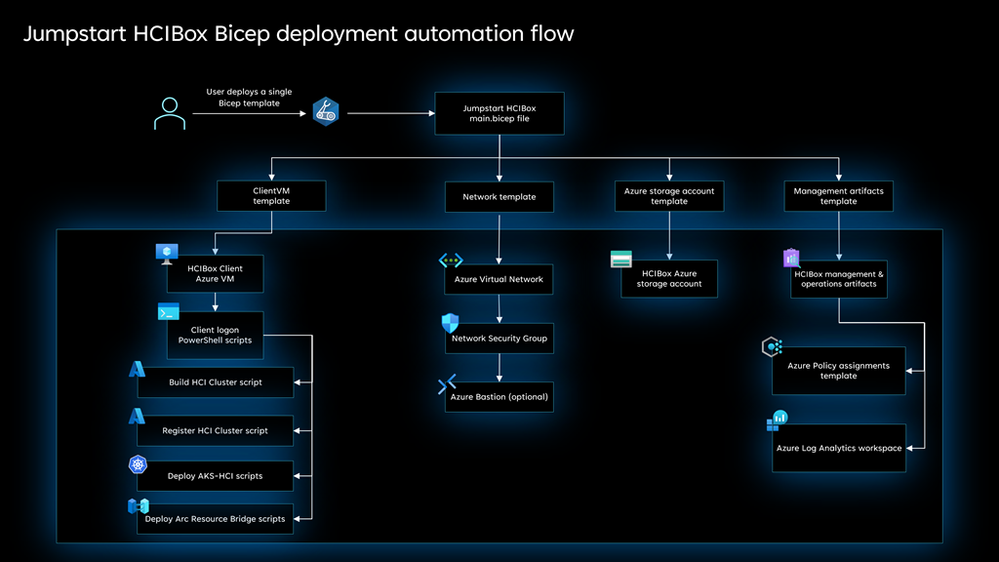Select the ClientVM template box

271,196
